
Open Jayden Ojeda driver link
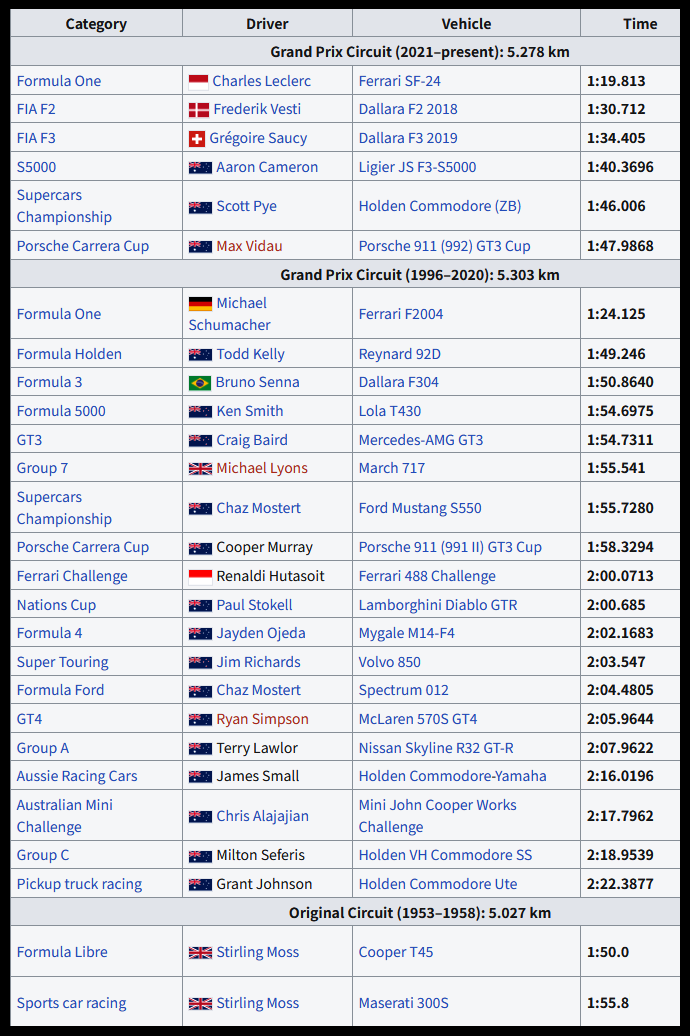pos(261,634)
